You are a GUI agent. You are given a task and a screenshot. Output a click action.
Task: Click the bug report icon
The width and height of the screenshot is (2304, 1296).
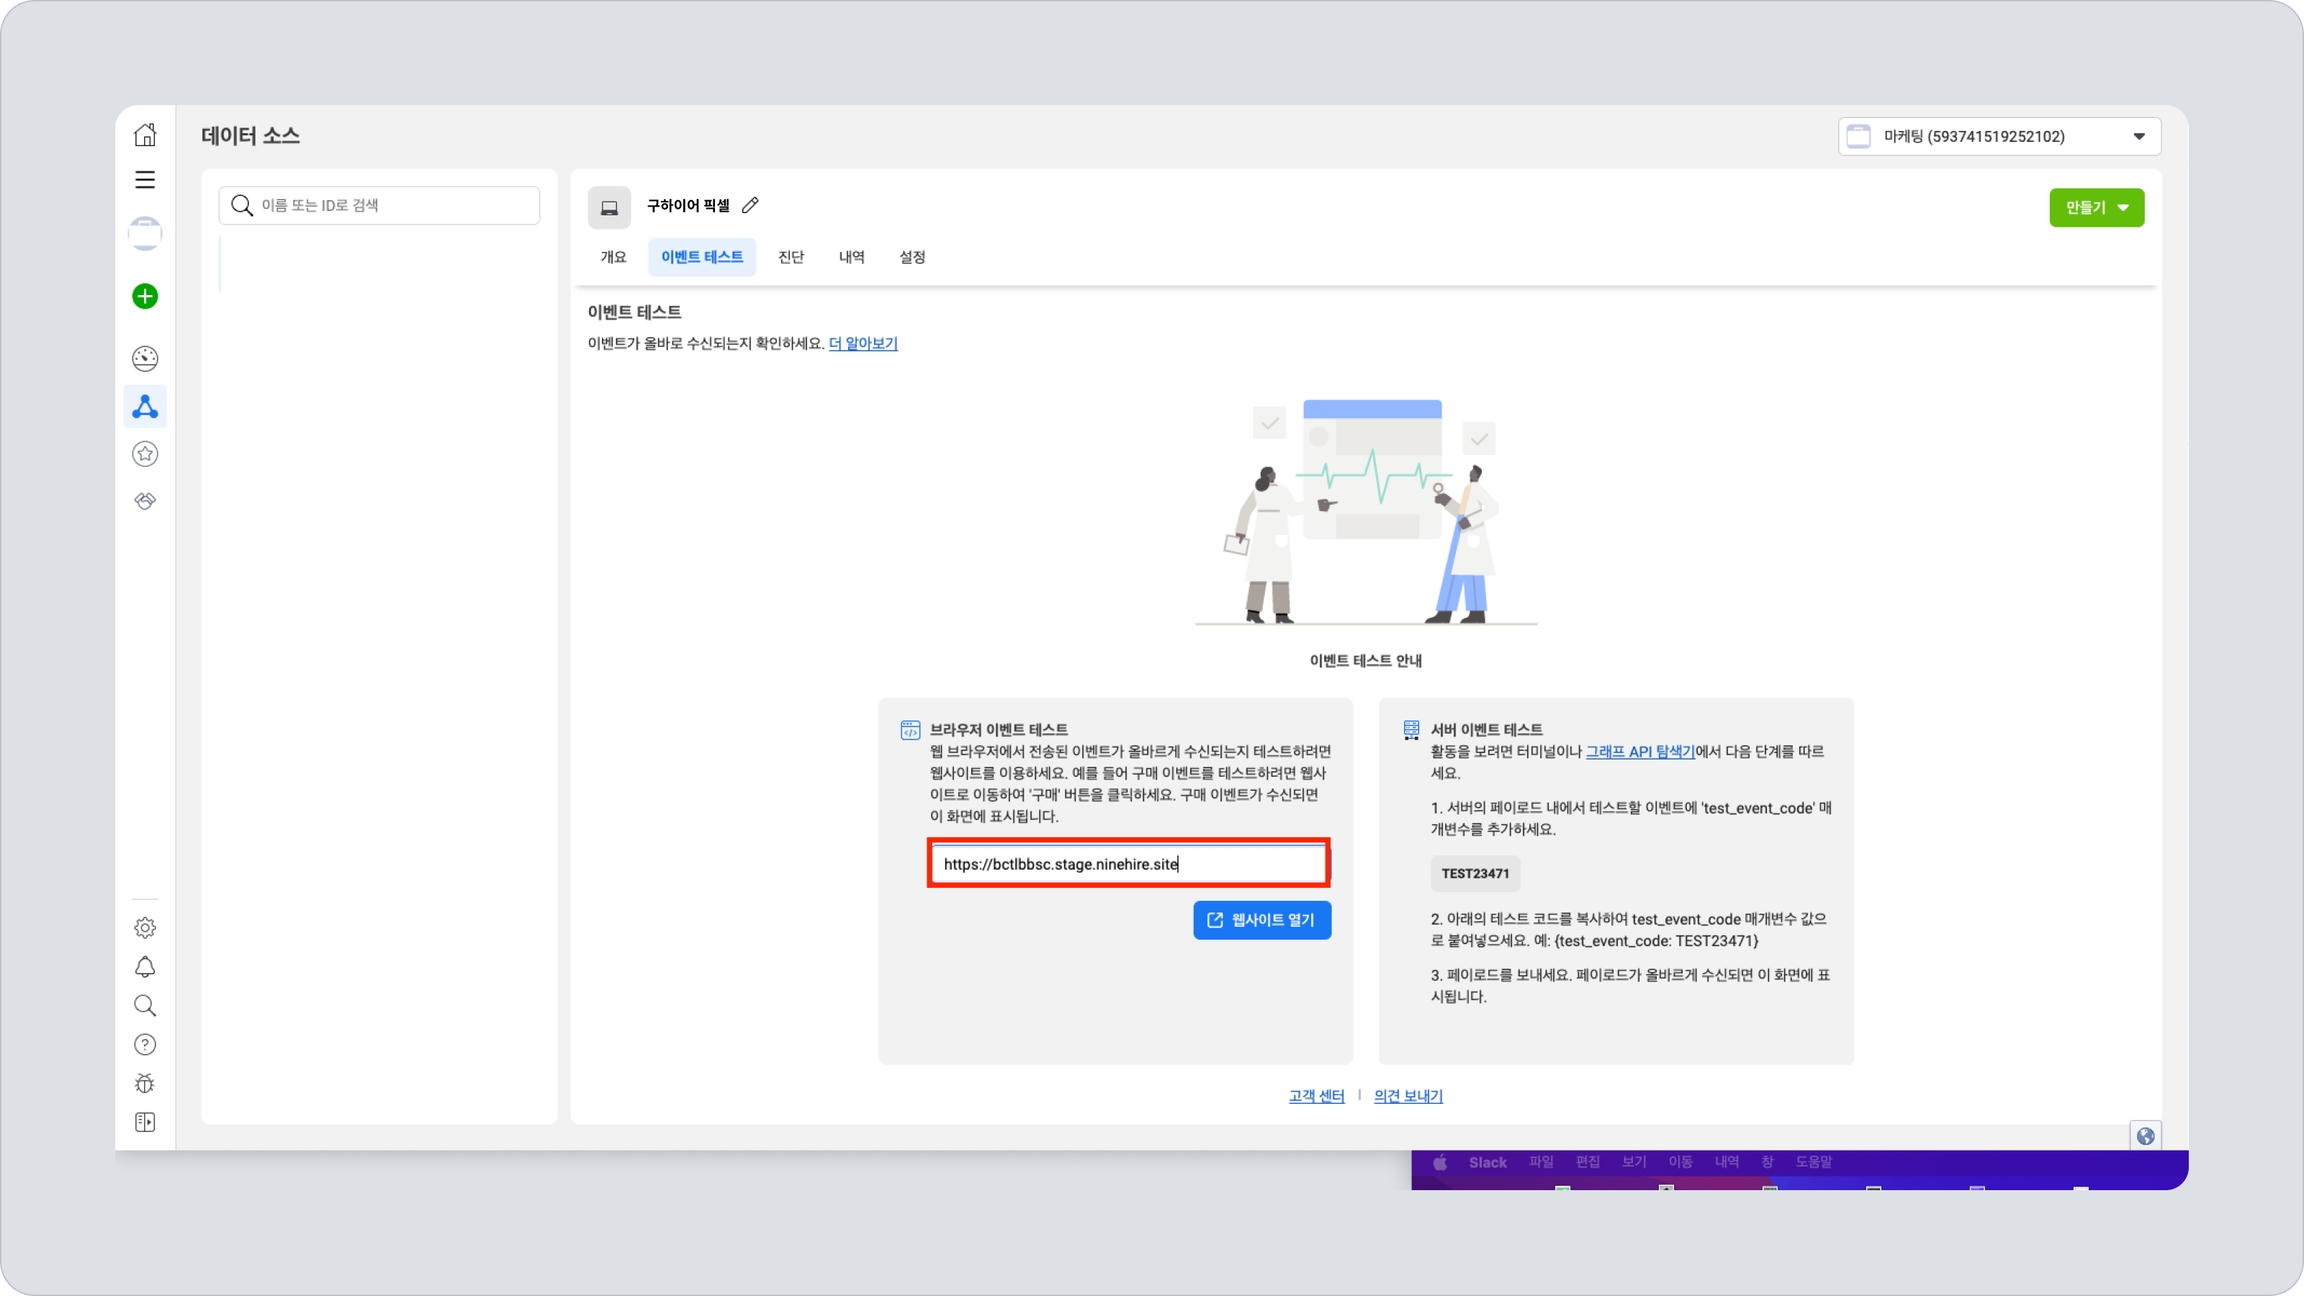[x=145, y=1083]
